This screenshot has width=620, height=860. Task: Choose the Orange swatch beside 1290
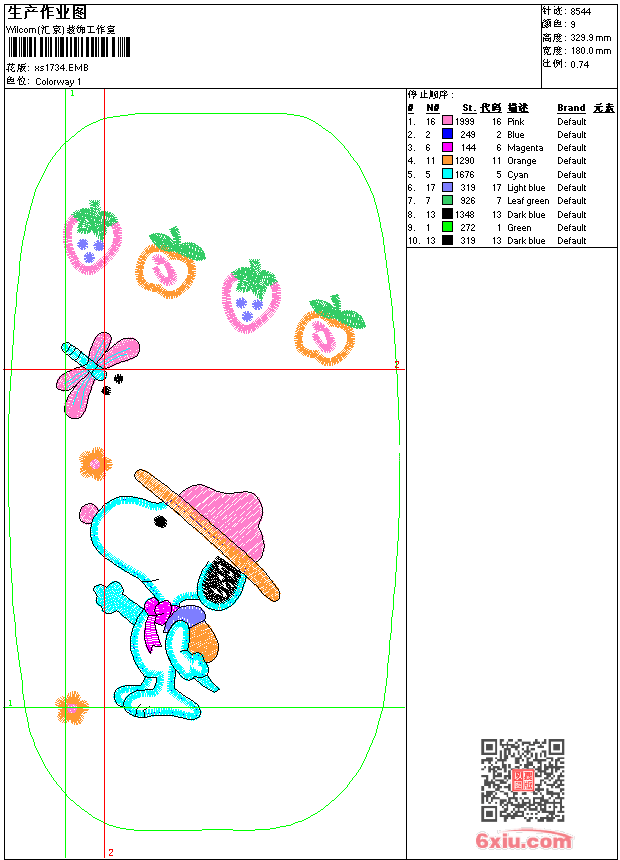click(x=448, y=161)
